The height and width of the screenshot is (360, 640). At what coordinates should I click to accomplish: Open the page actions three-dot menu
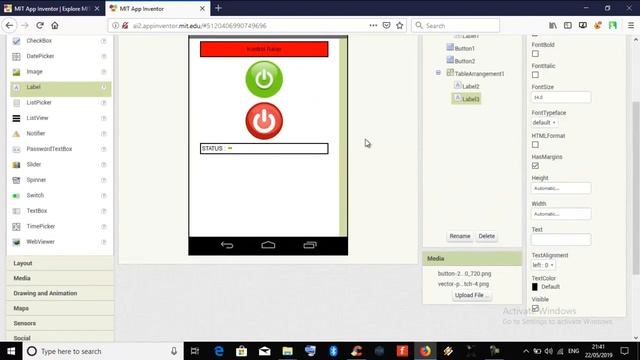373,25
